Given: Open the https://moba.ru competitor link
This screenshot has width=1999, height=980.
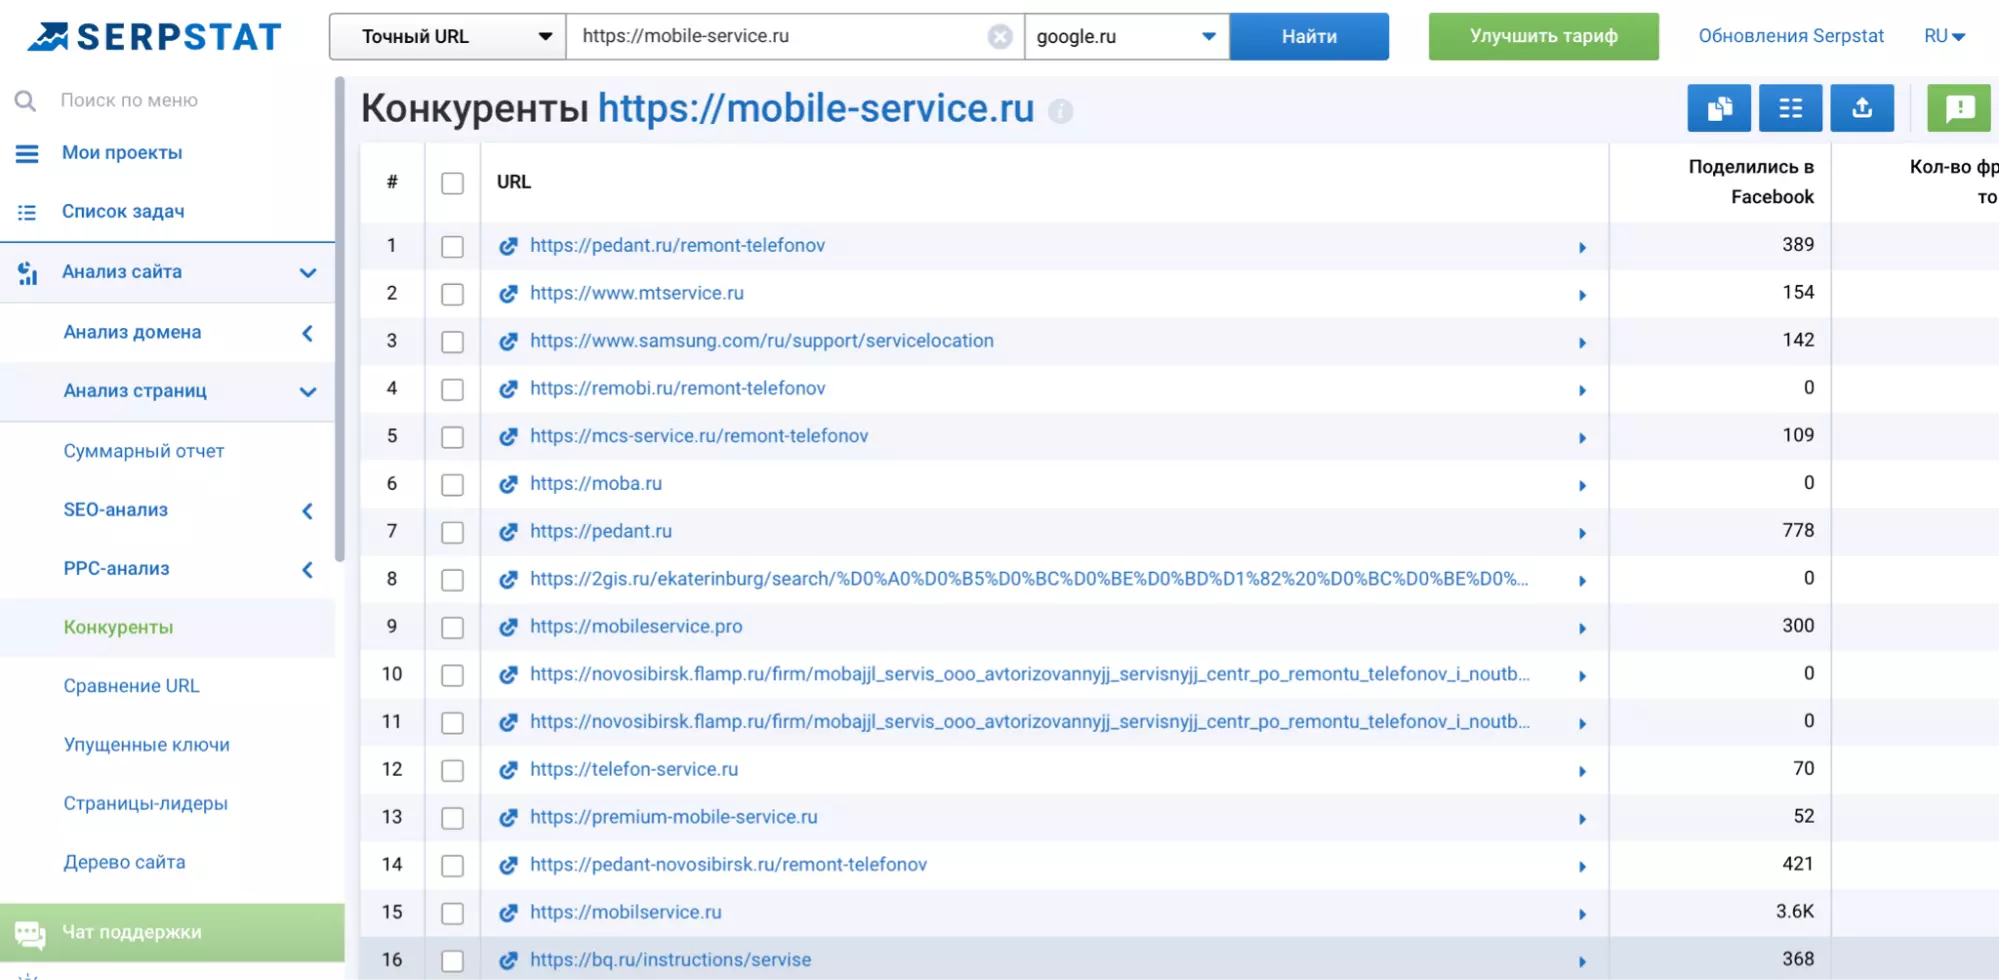Looking at the screenshot, I should point(596,484).
